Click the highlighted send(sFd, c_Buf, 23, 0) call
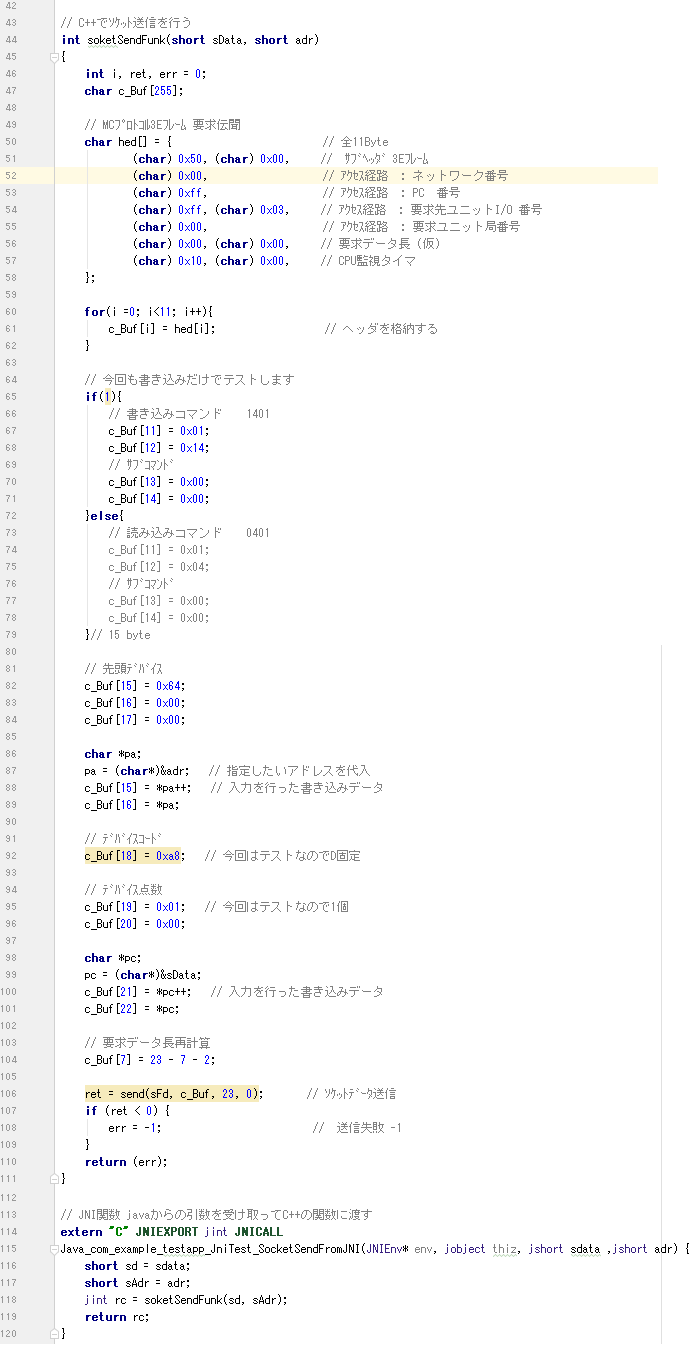The width and height of the screenshot is (698, 1345). [x=174, y=1094]
